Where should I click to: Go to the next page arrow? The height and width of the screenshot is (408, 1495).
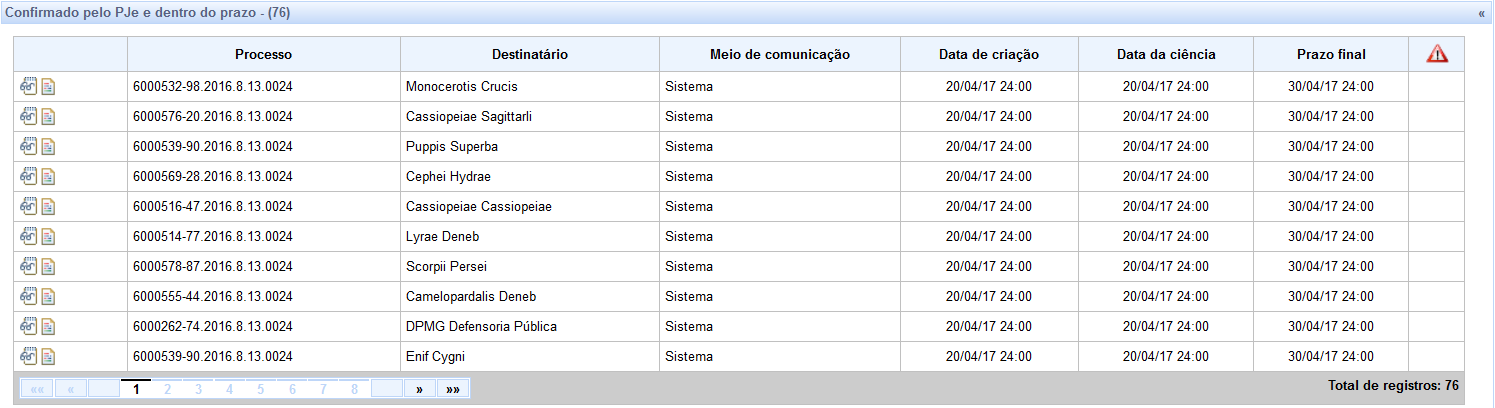pos(419,389)
